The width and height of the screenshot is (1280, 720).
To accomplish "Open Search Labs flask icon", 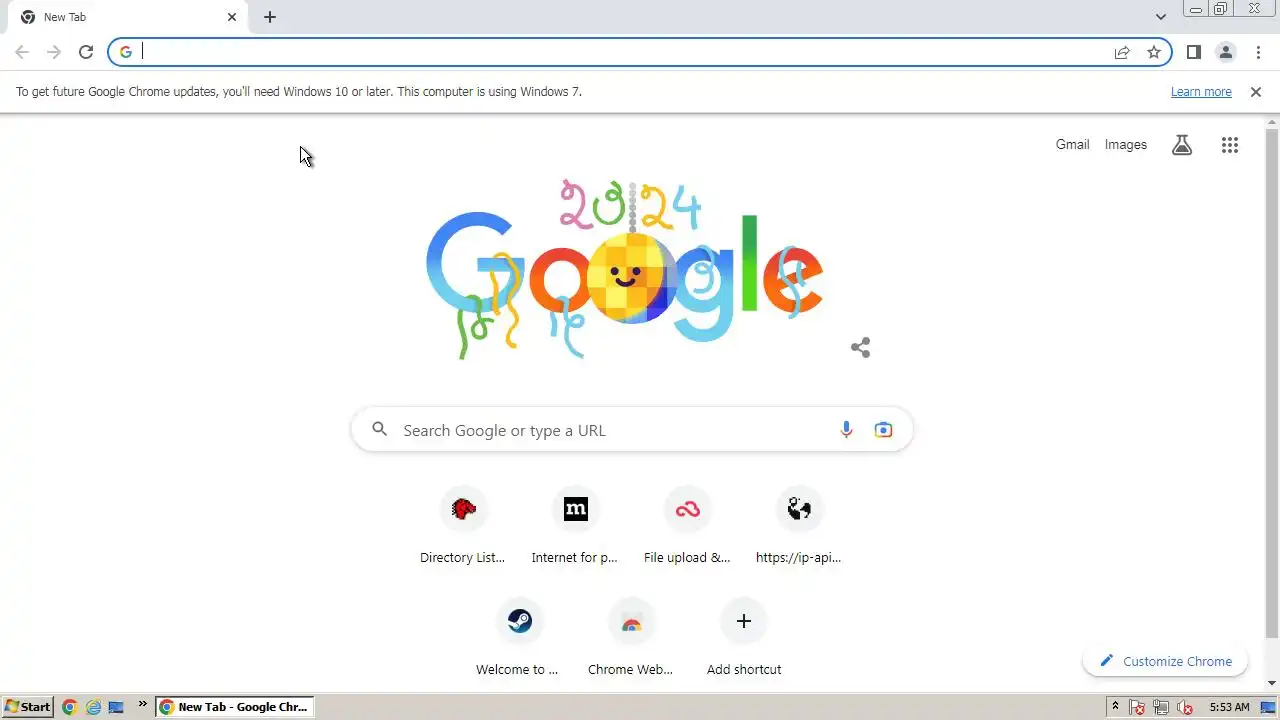I will pyautogui.click(x=1182, y=145).
